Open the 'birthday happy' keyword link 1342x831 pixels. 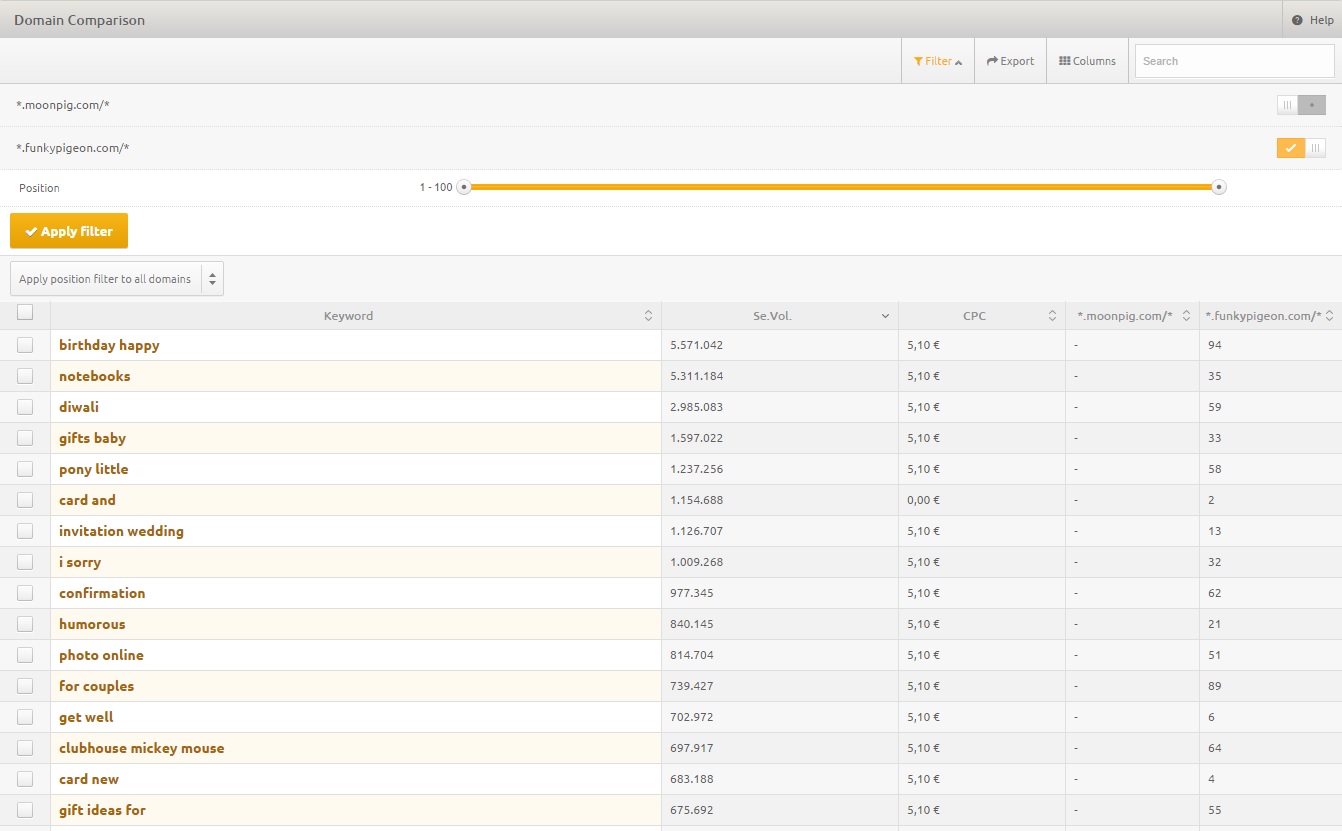pos(109,345)
